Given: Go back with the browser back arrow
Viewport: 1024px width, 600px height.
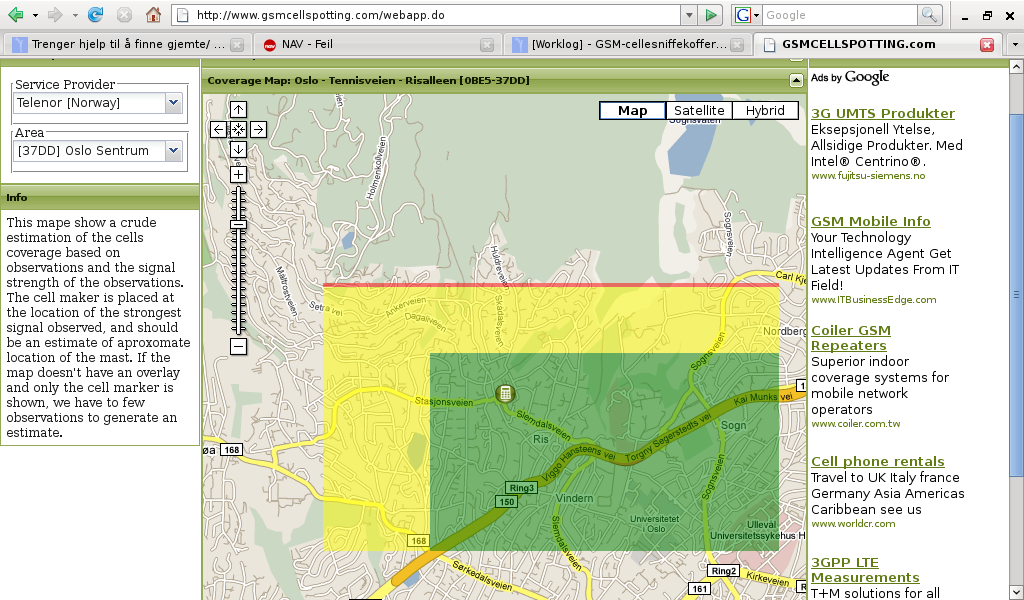Looking at the screenshot, I should tap(16, 14).
